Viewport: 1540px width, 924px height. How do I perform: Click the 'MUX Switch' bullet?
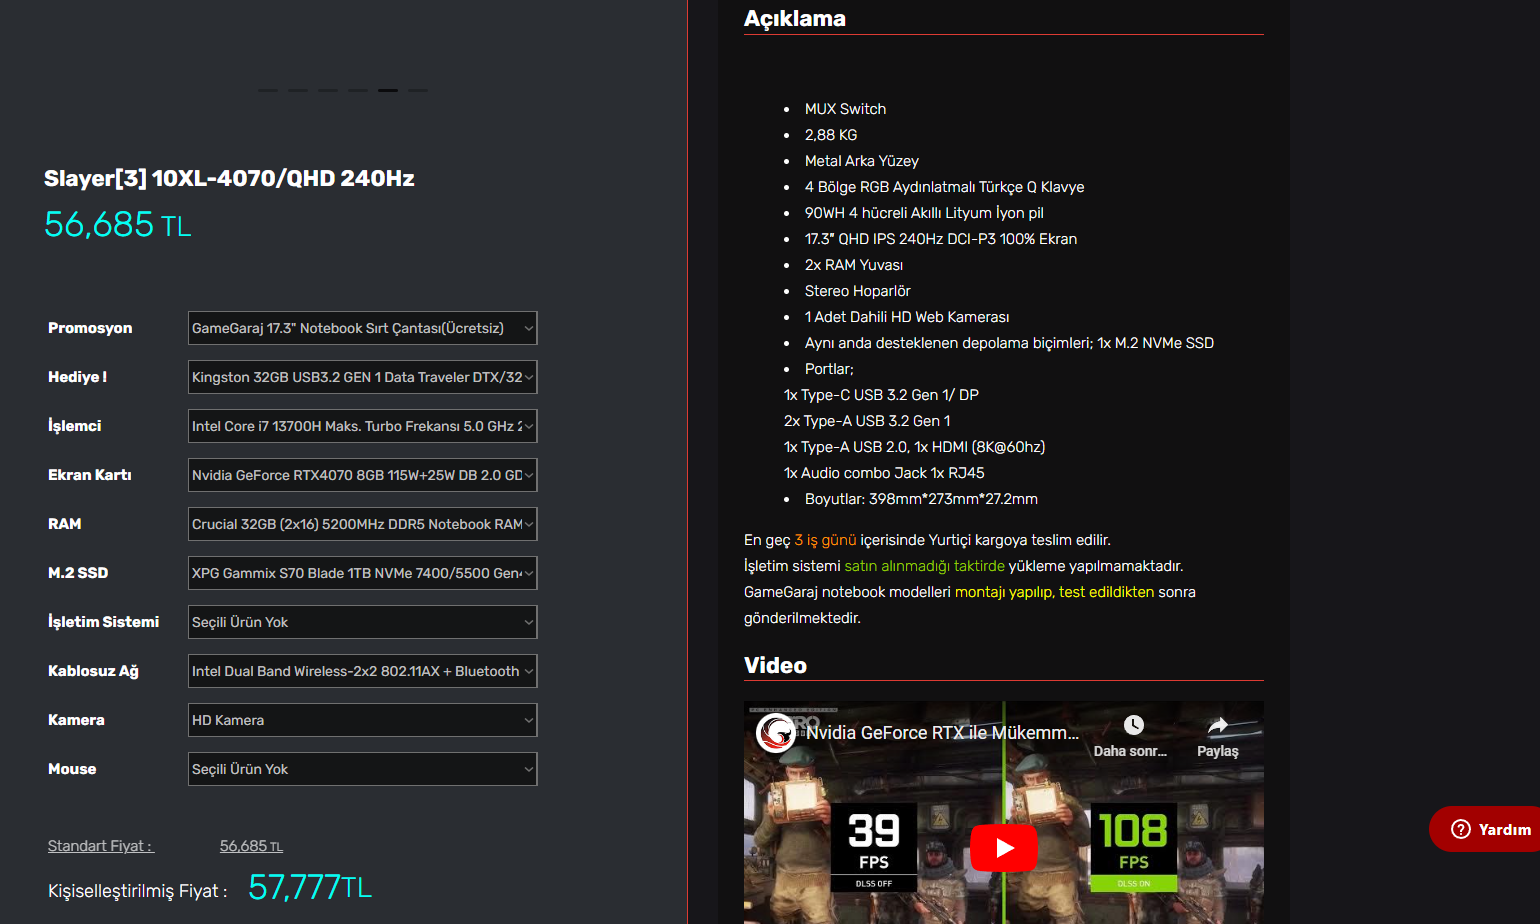(845, 109)
